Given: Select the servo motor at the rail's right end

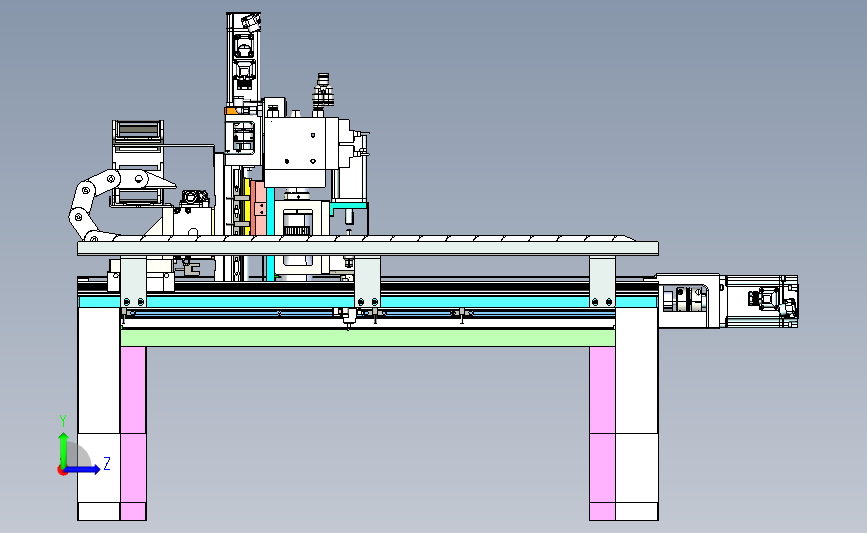Looking at the screenshot, I should (761, 301).
